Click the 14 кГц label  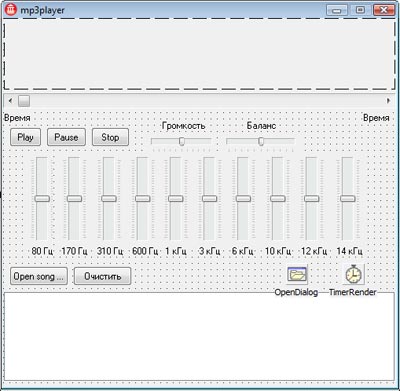coord(349,251)
